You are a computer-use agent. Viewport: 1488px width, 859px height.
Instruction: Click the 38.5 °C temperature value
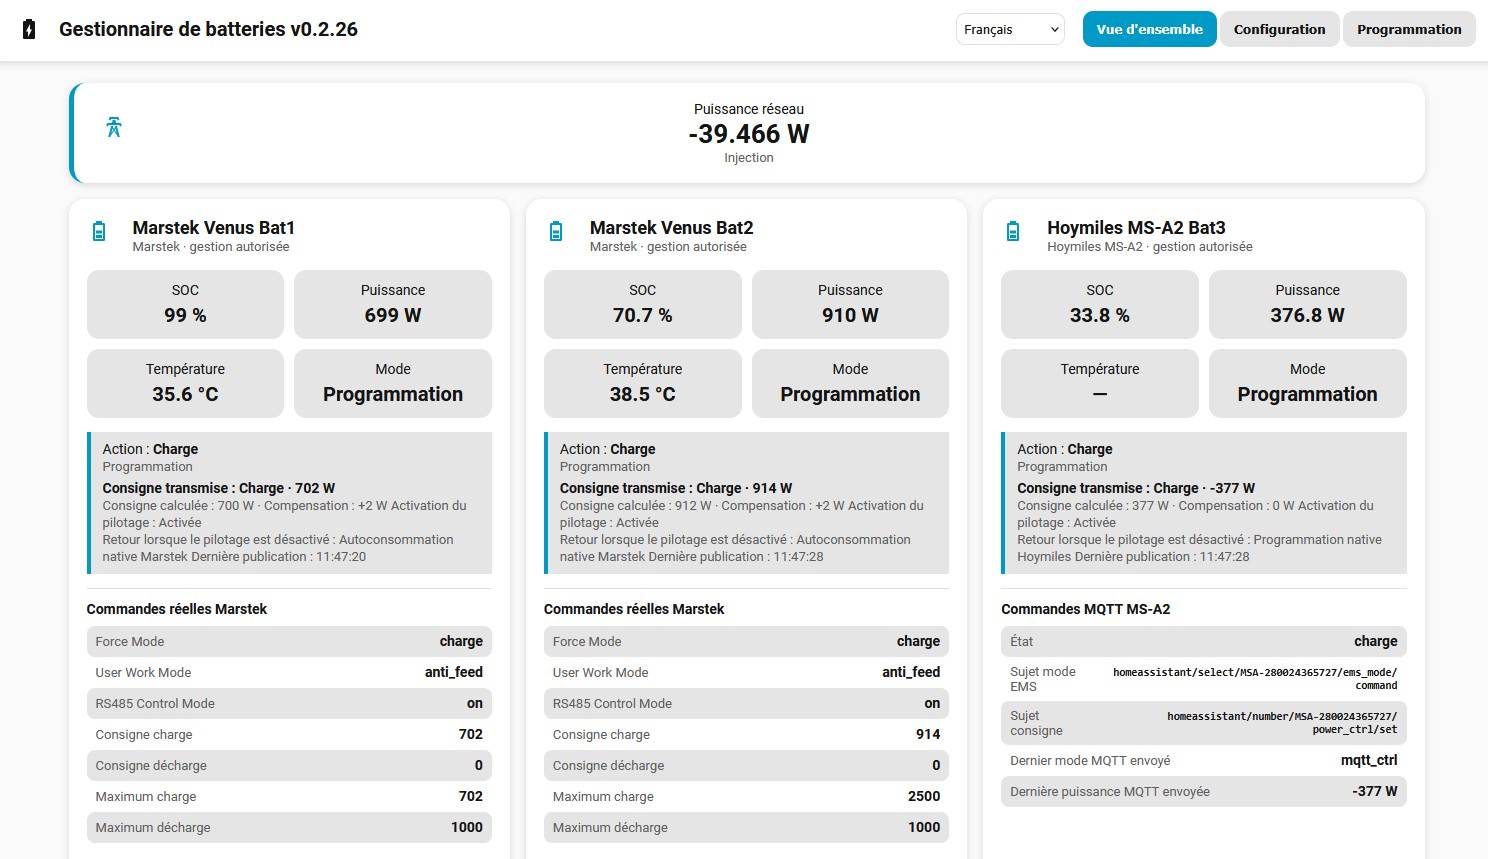click(642, 394)
